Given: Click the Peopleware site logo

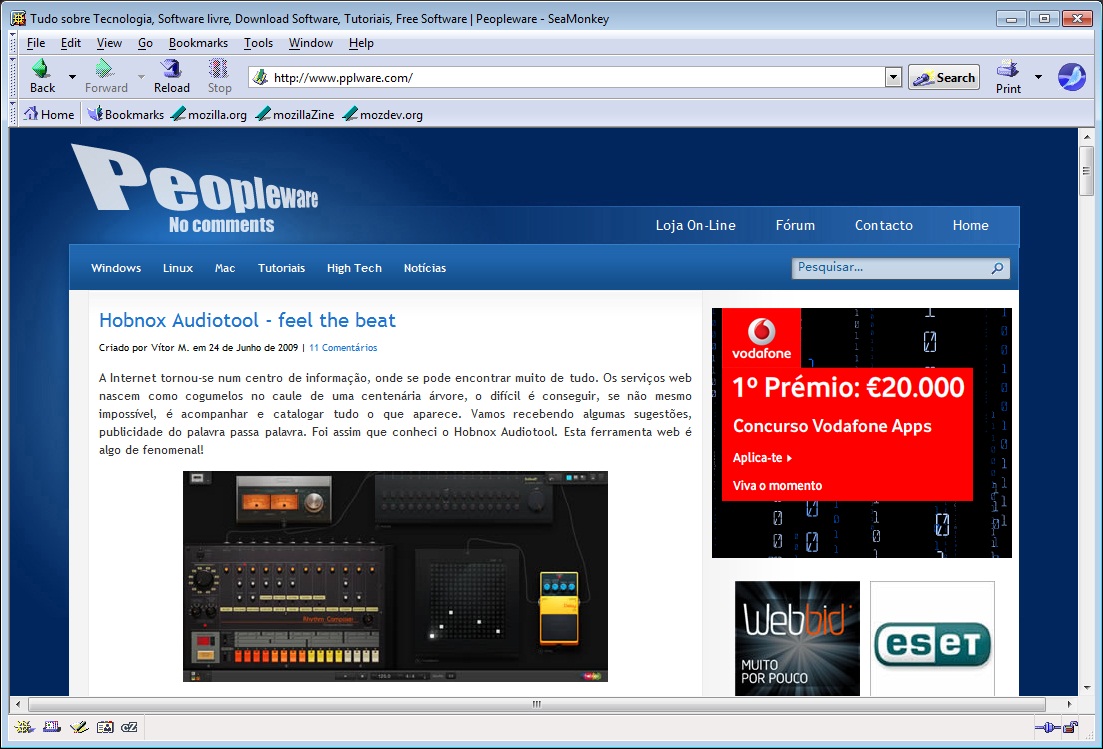Looking at the screenshot, I should point(195,188).
